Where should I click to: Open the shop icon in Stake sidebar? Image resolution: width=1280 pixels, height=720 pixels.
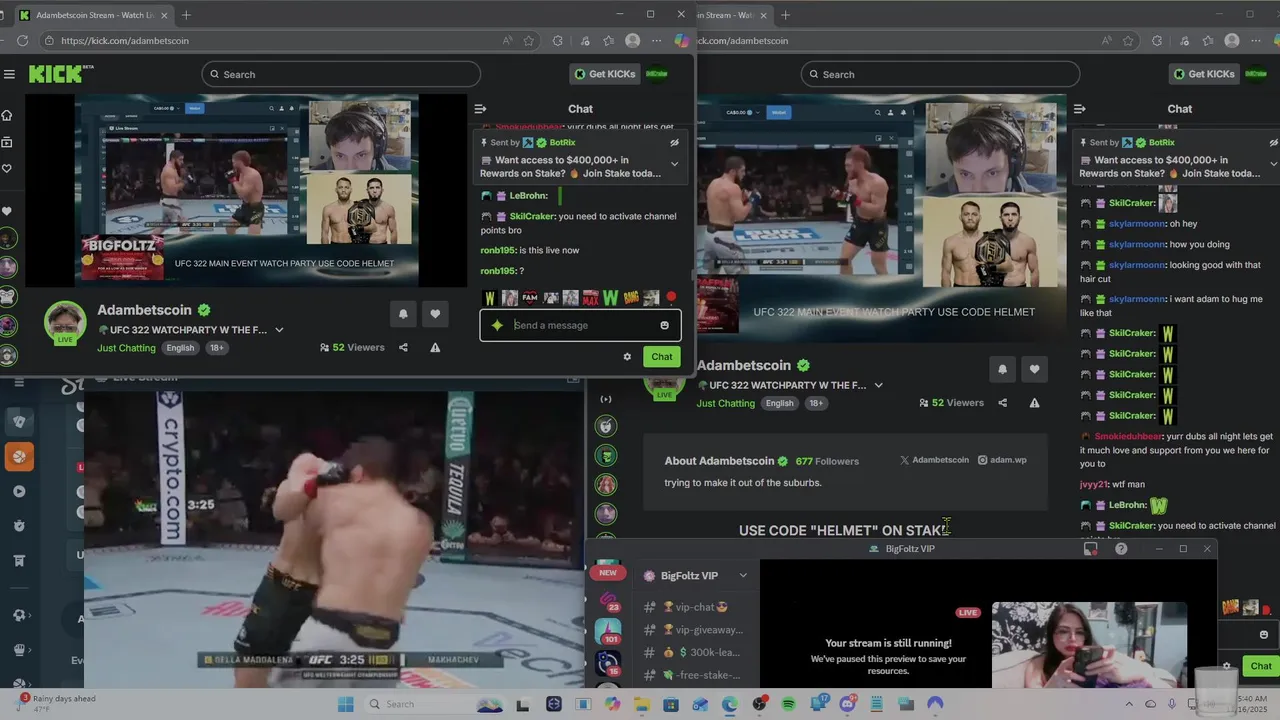click(18, 561)
